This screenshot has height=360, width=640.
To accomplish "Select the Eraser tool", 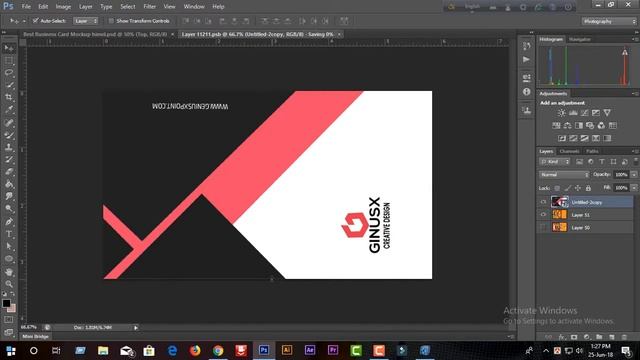I will coord(9,172).
